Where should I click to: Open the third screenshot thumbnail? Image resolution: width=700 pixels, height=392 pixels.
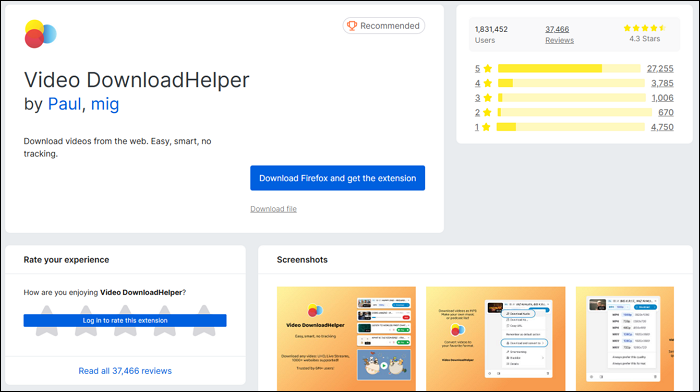point(625,338)
